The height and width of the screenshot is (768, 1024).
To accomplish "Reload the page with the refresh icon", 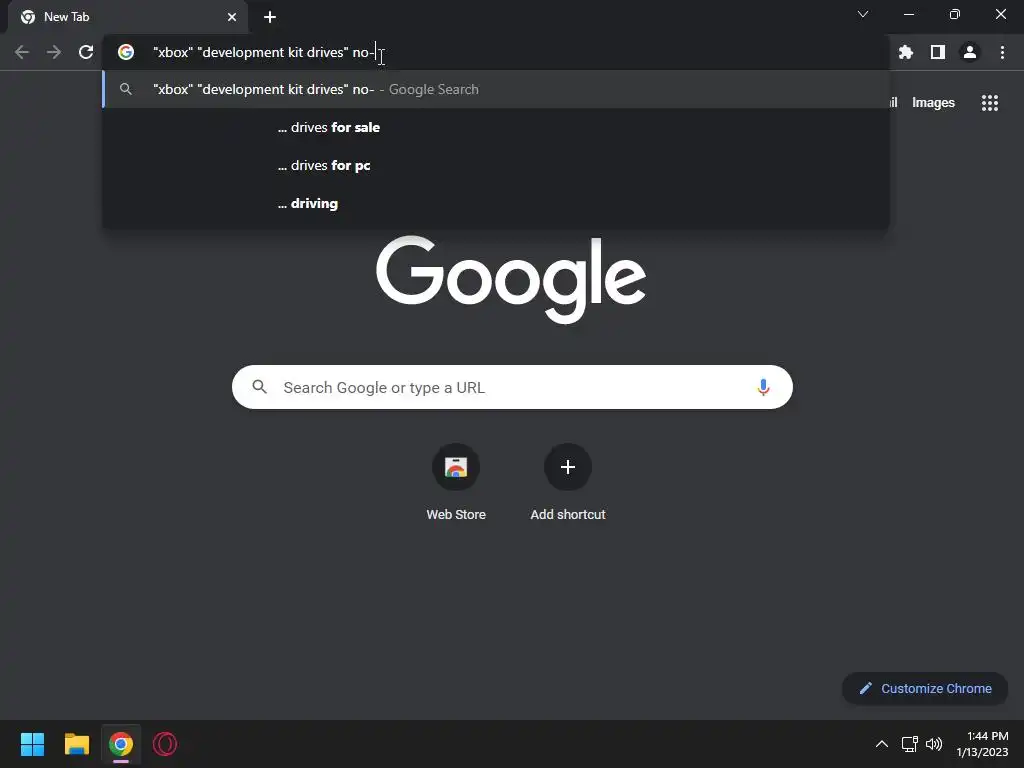I will click(x=86, y=52).
